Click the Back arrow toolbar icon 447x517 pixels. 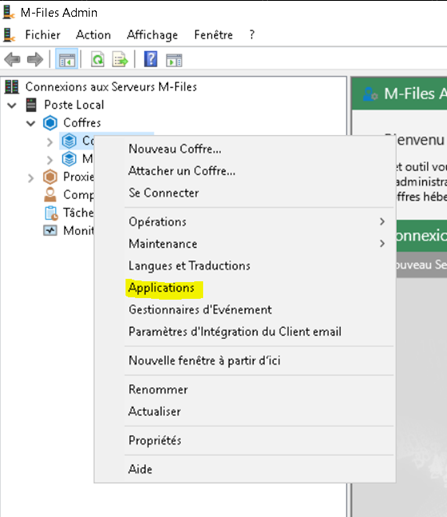pyautogui.click(x=12, y=60)
